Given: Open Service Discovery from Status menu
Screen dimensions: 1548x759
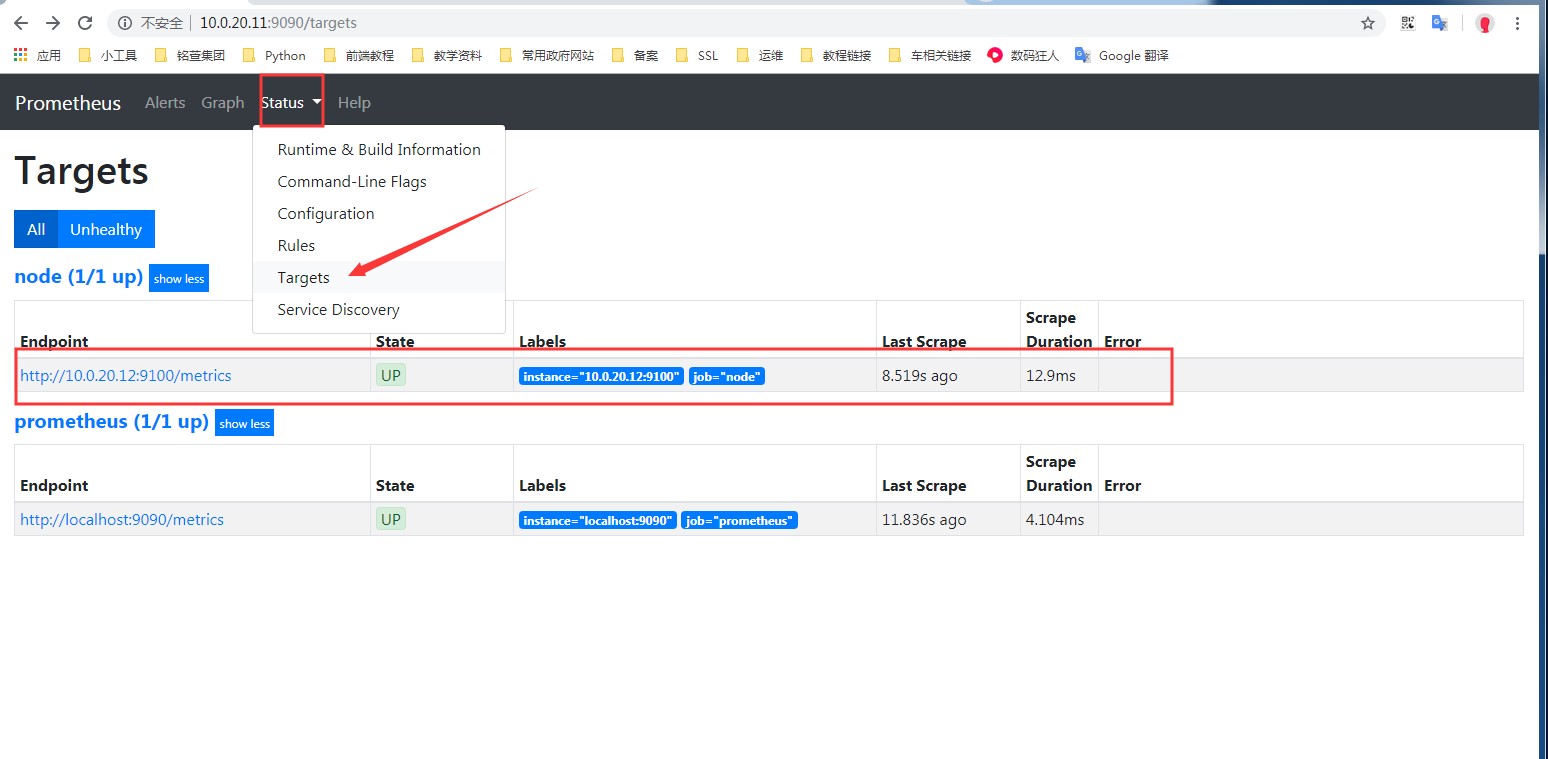Looking at the screenshot, I should [x=379, y=309].
